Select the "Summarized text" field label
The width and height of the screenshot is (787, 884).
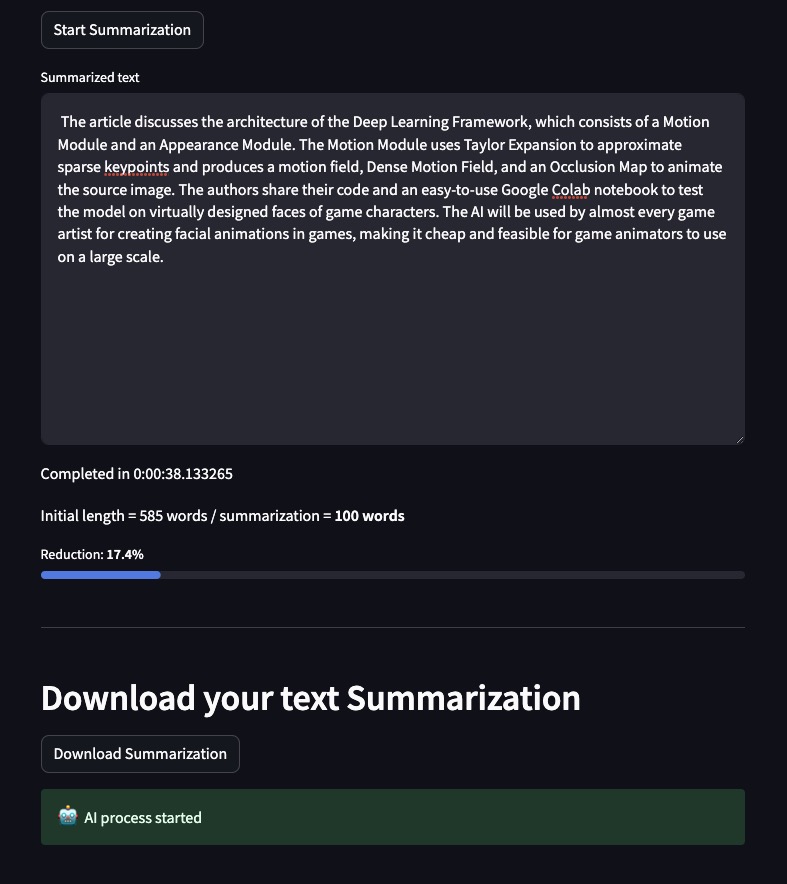tap(90, 78)
